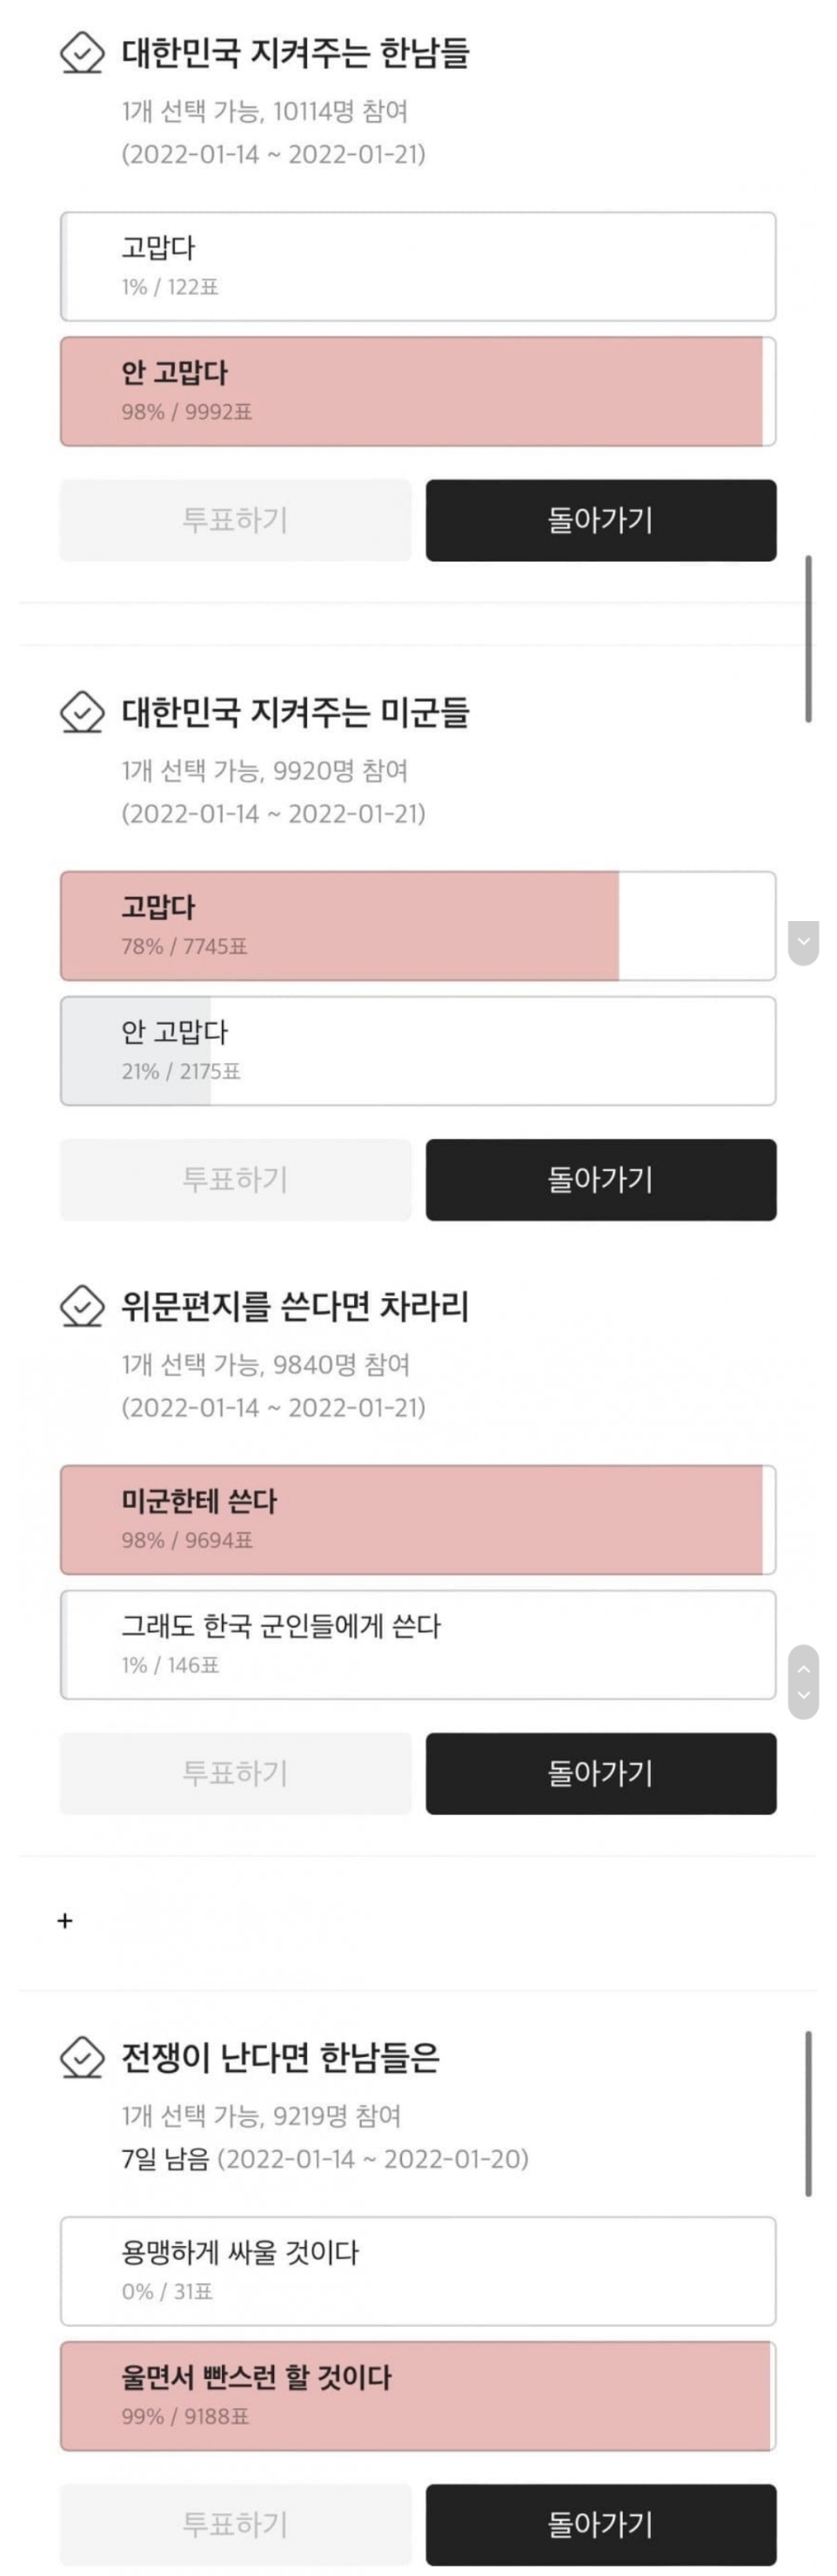Click the down chevron beside the 미군들 poll
The height and width of the screenshot is (2576, 837).
pos(803,942)
